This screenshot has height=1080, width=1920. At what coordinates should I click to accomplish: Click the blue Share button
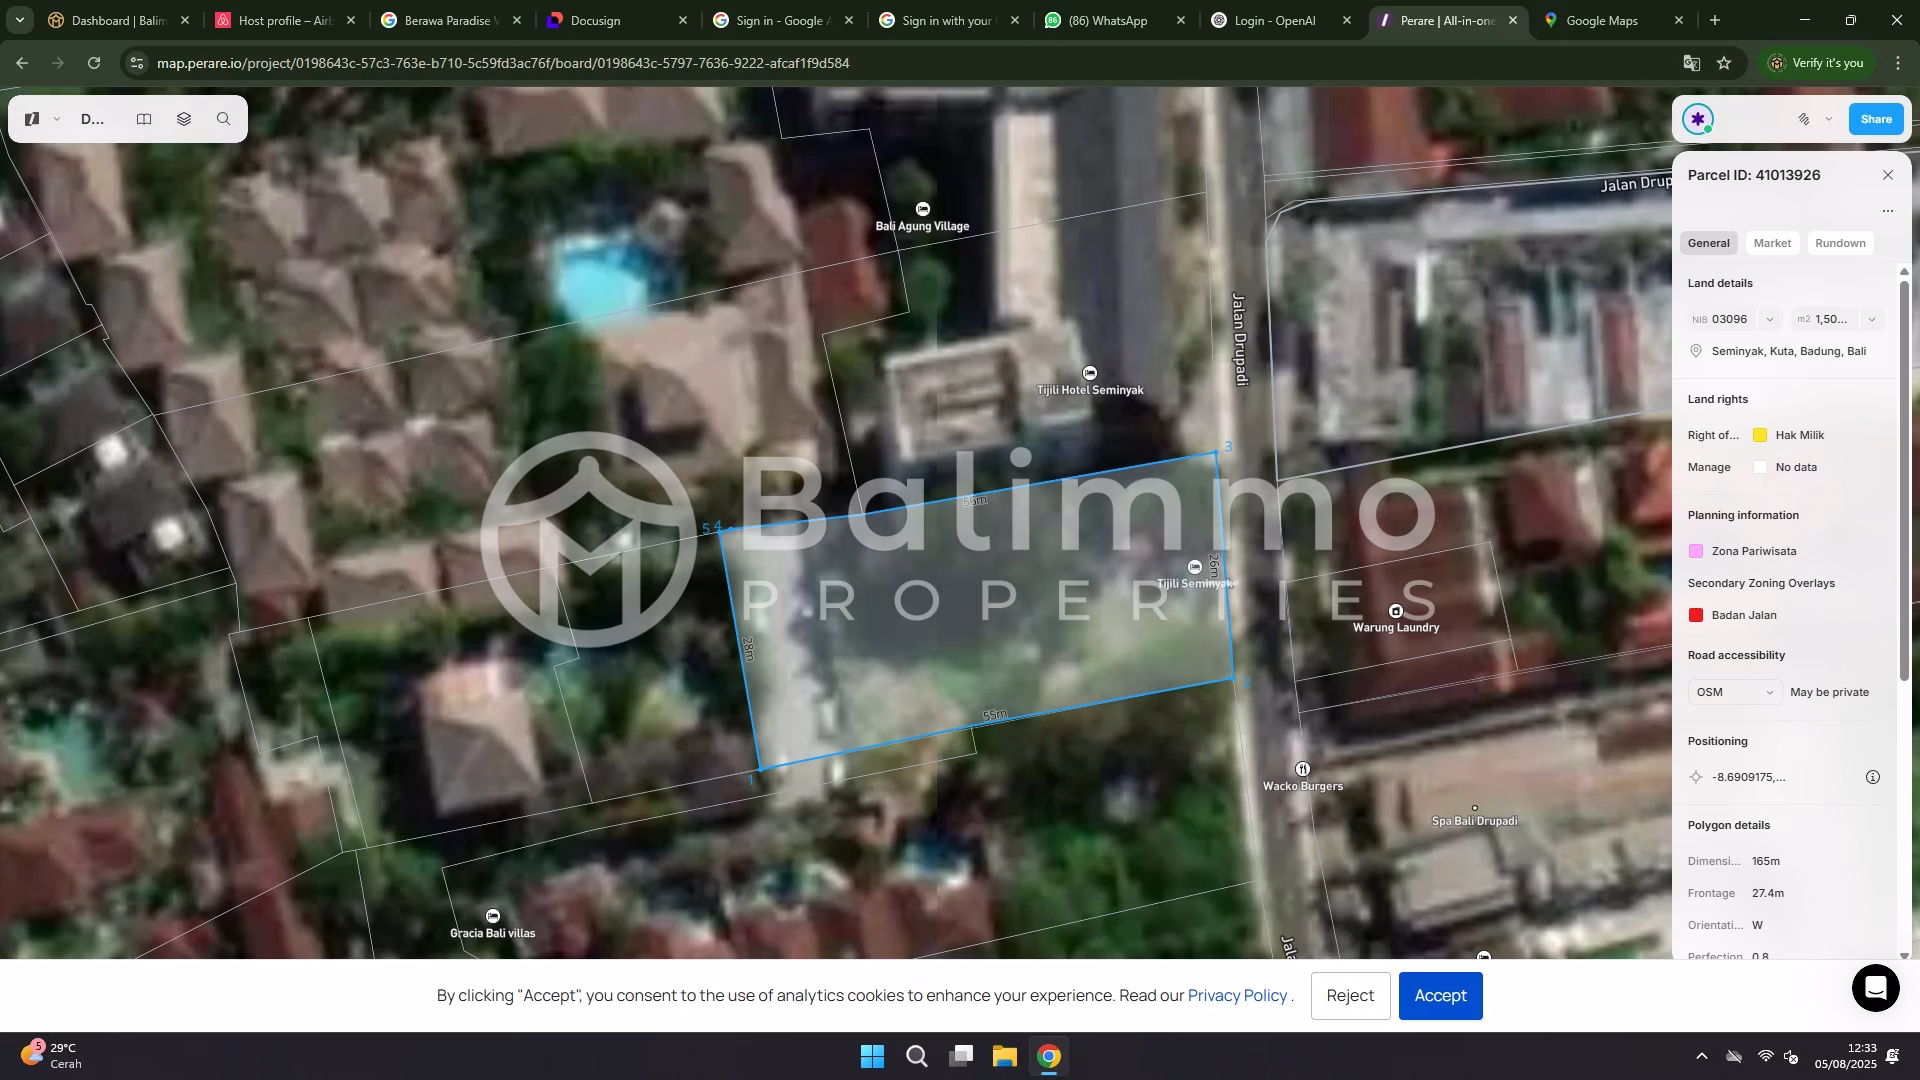[x=1875, y=119]
